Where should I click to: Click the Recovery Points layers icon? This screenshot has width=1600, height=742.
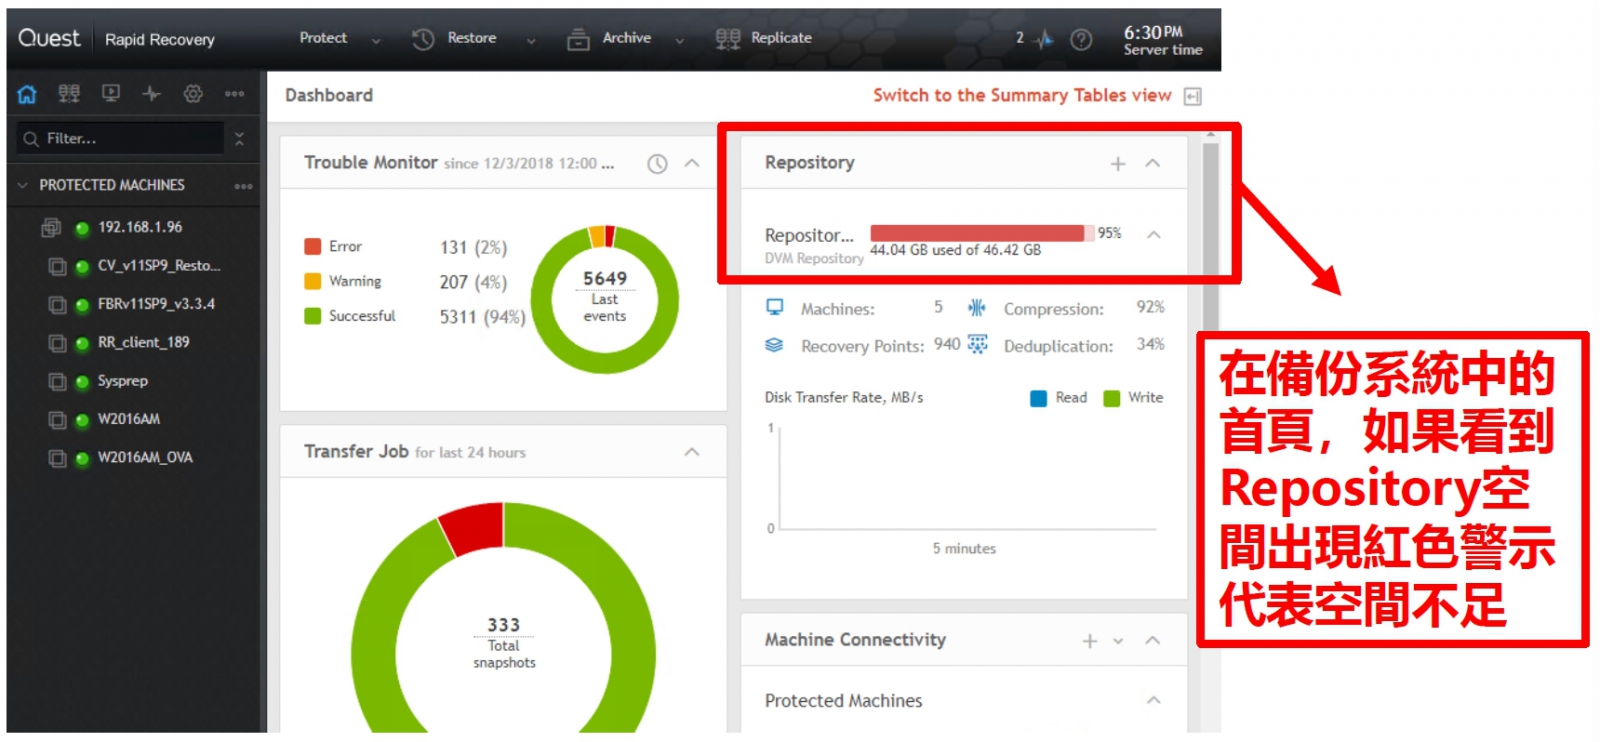click(x=774, y=345)
